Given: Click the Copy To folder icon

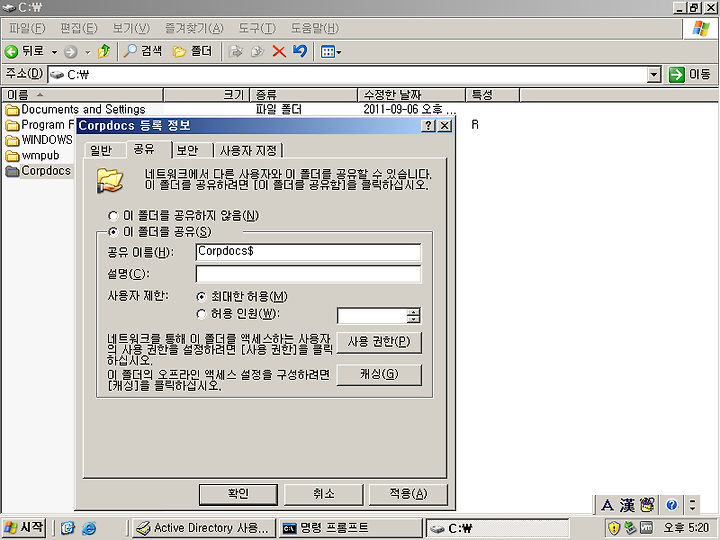Looking at the screenshot, I should click(257, 51).
